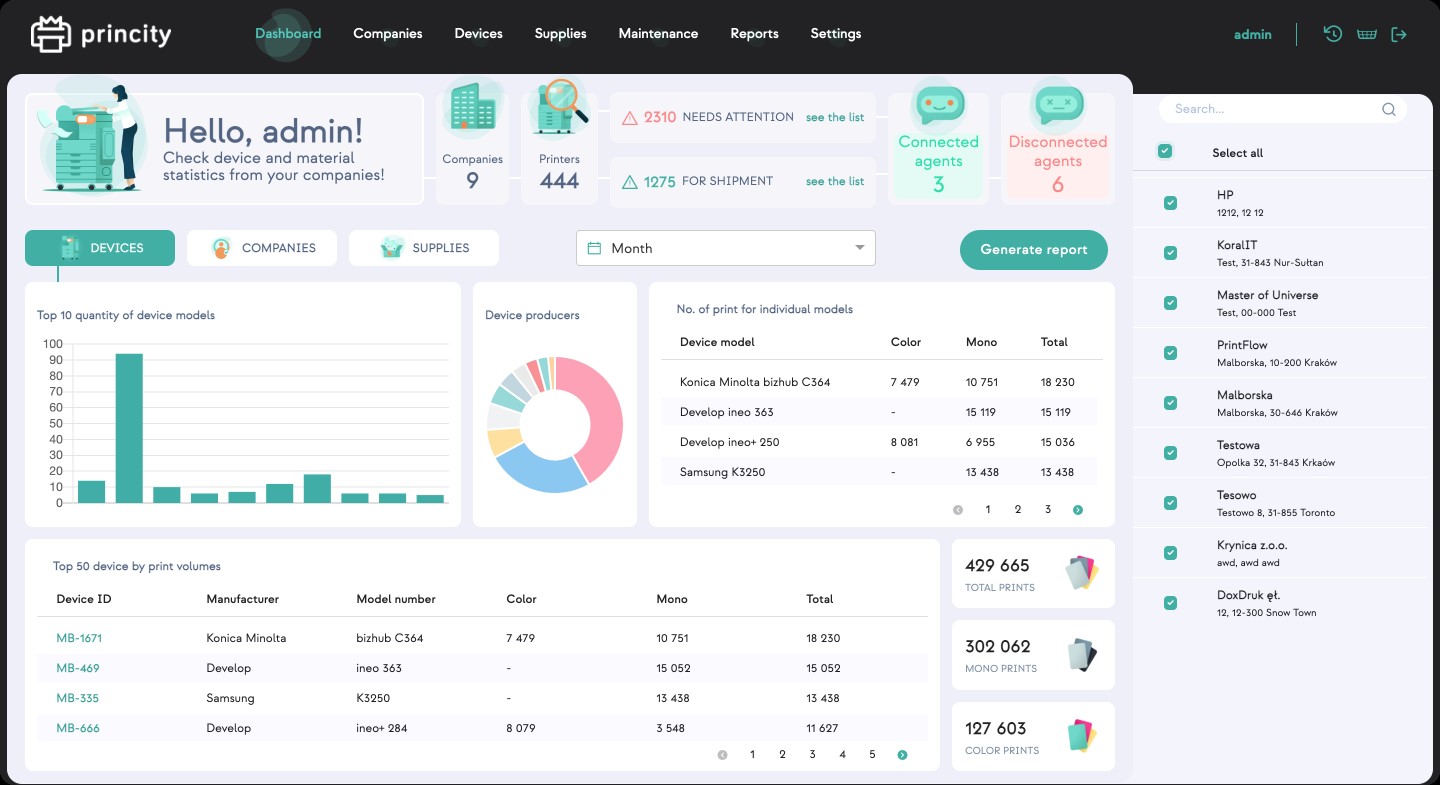Open the Maintenance menu

tap(658, 34)
